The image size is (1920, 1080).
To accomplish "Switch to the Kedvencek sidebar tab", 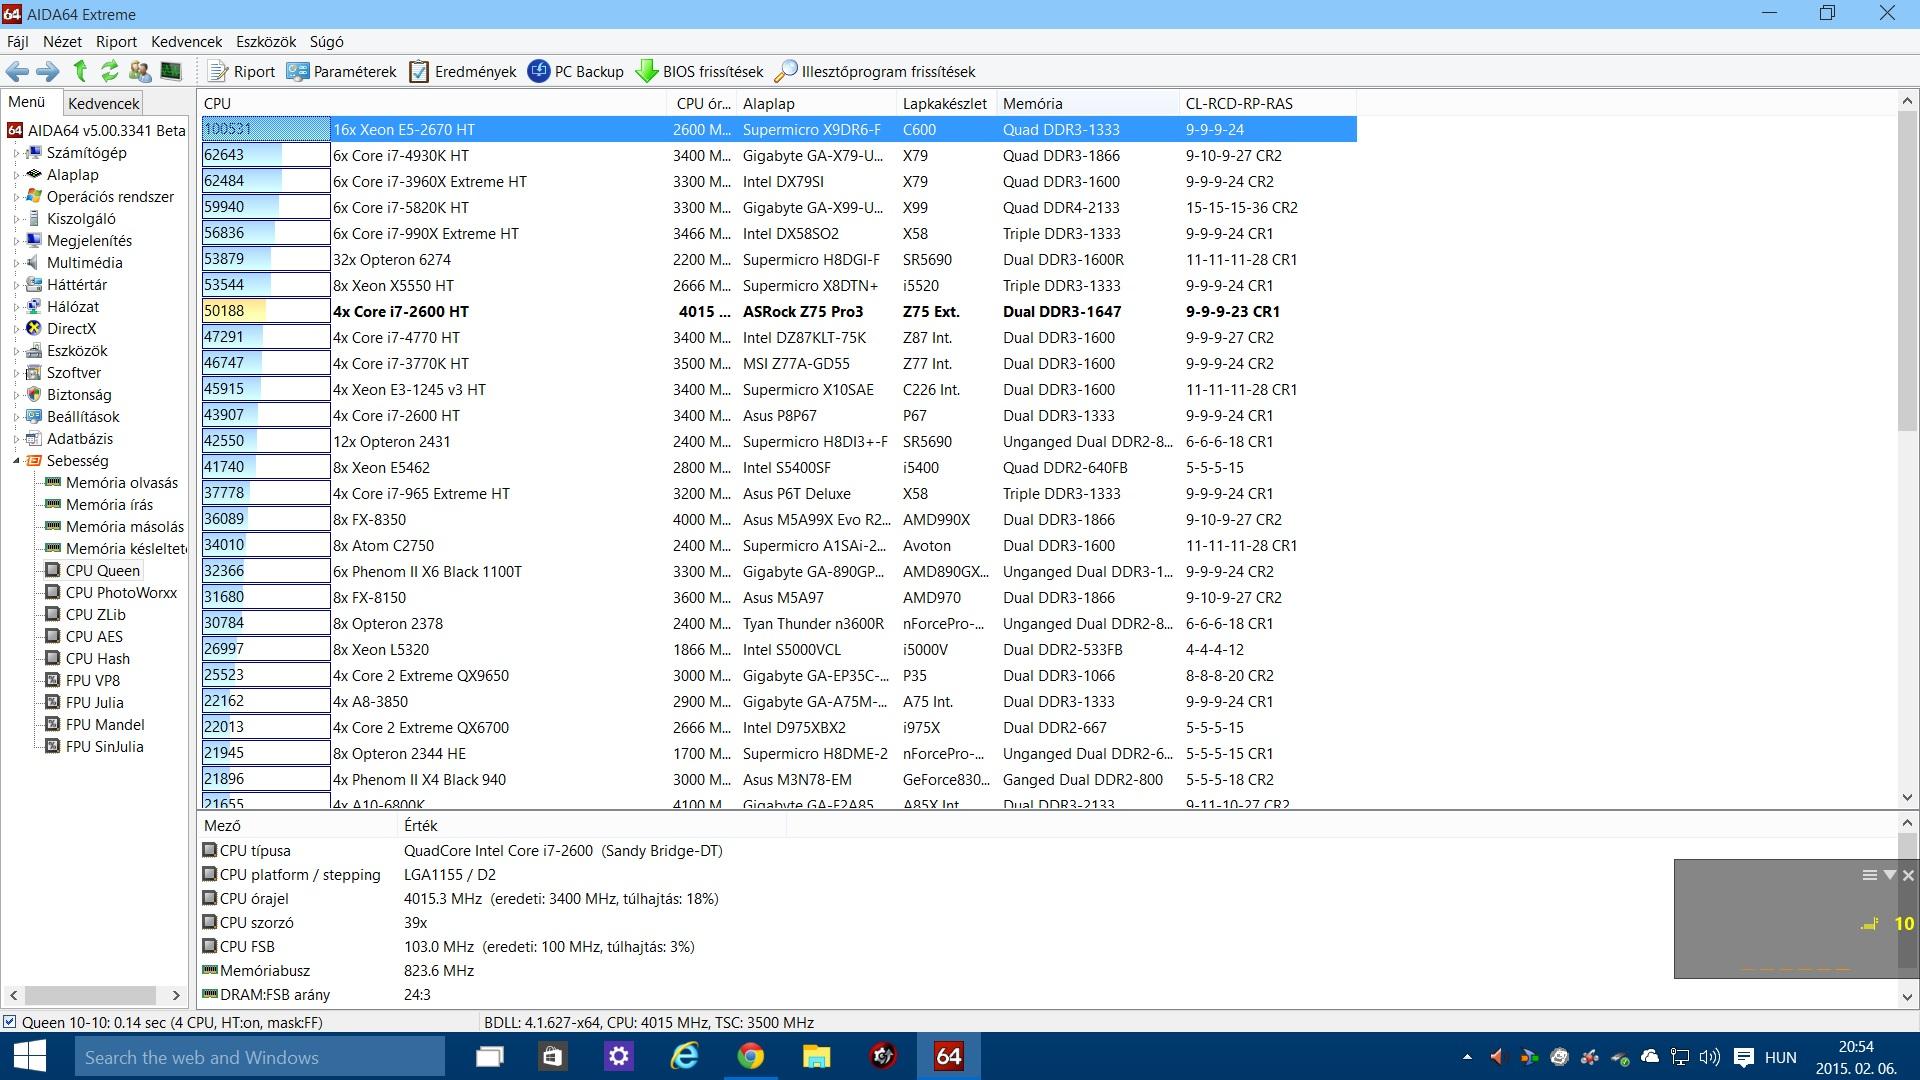I will 104,103.
